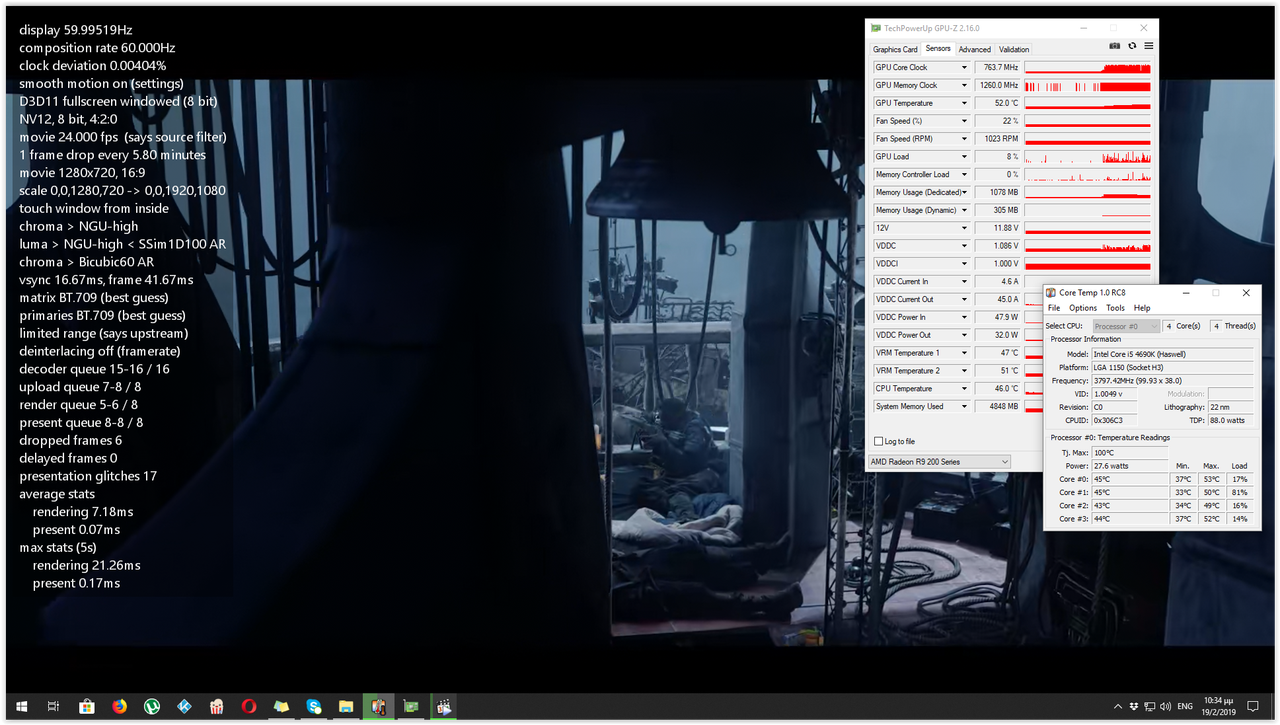The width and height of the screenshot is (1280, 725).
Task: Expand the Fan Speed (RPM) sensor dropdown
Action: 964,139
